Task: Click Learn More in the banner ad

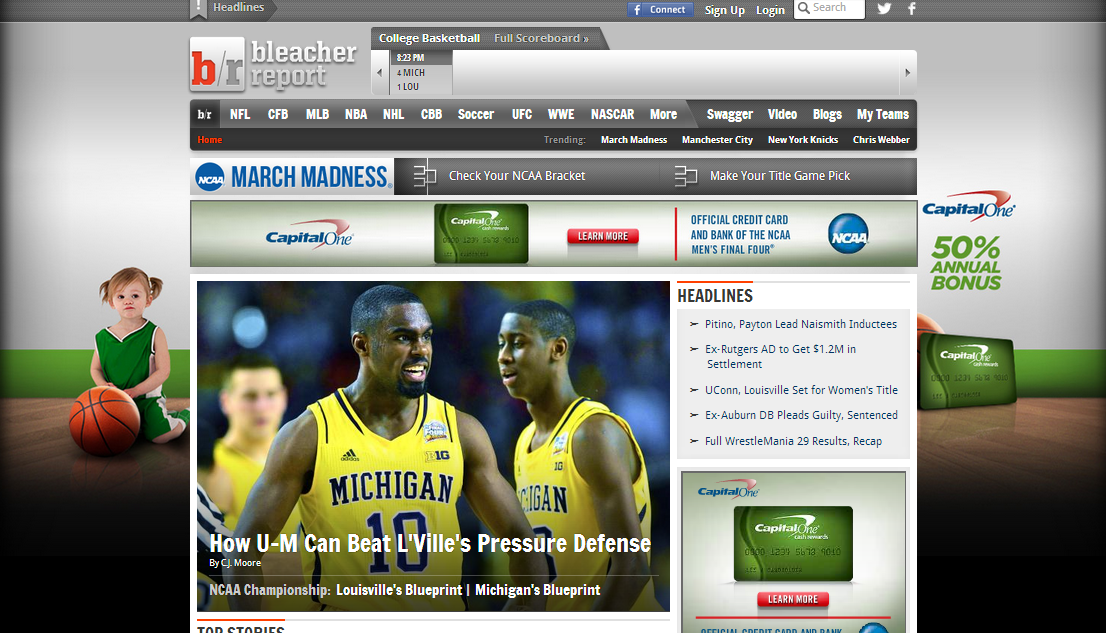Action: pos(602,236)
